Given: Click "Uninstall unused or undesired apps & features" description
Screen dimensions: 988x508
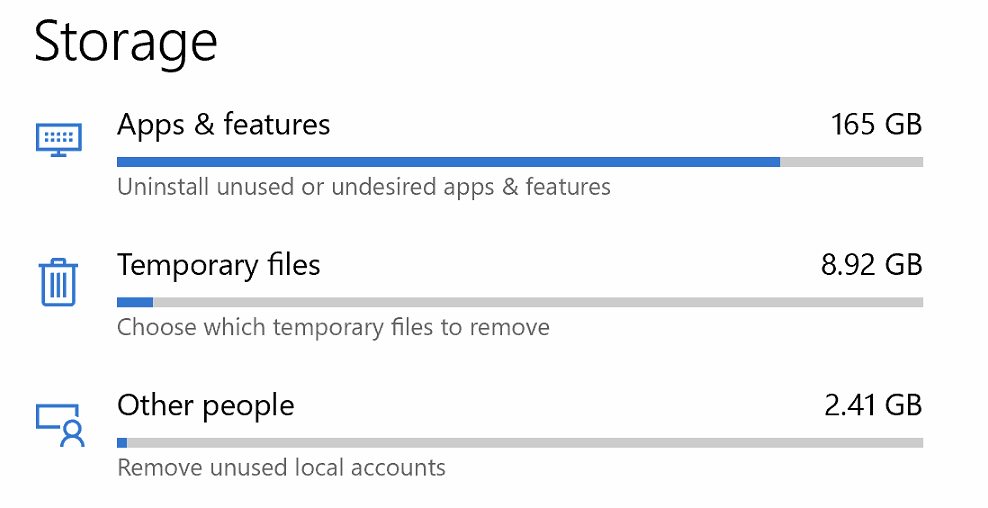Looking at the screenshot, I should click(363, 187).
